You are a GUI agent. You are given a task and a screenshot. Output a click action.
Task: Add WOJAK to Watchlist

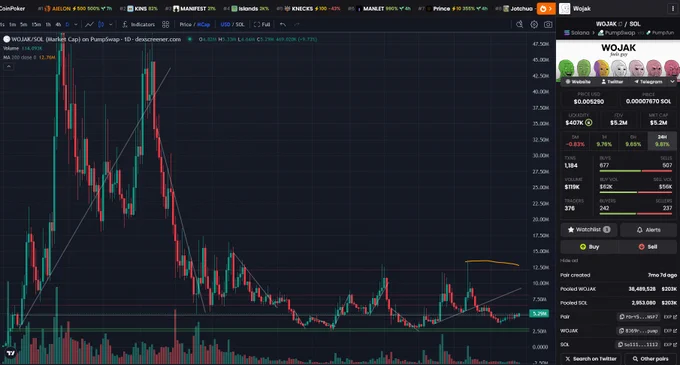[x=588, y=230]
